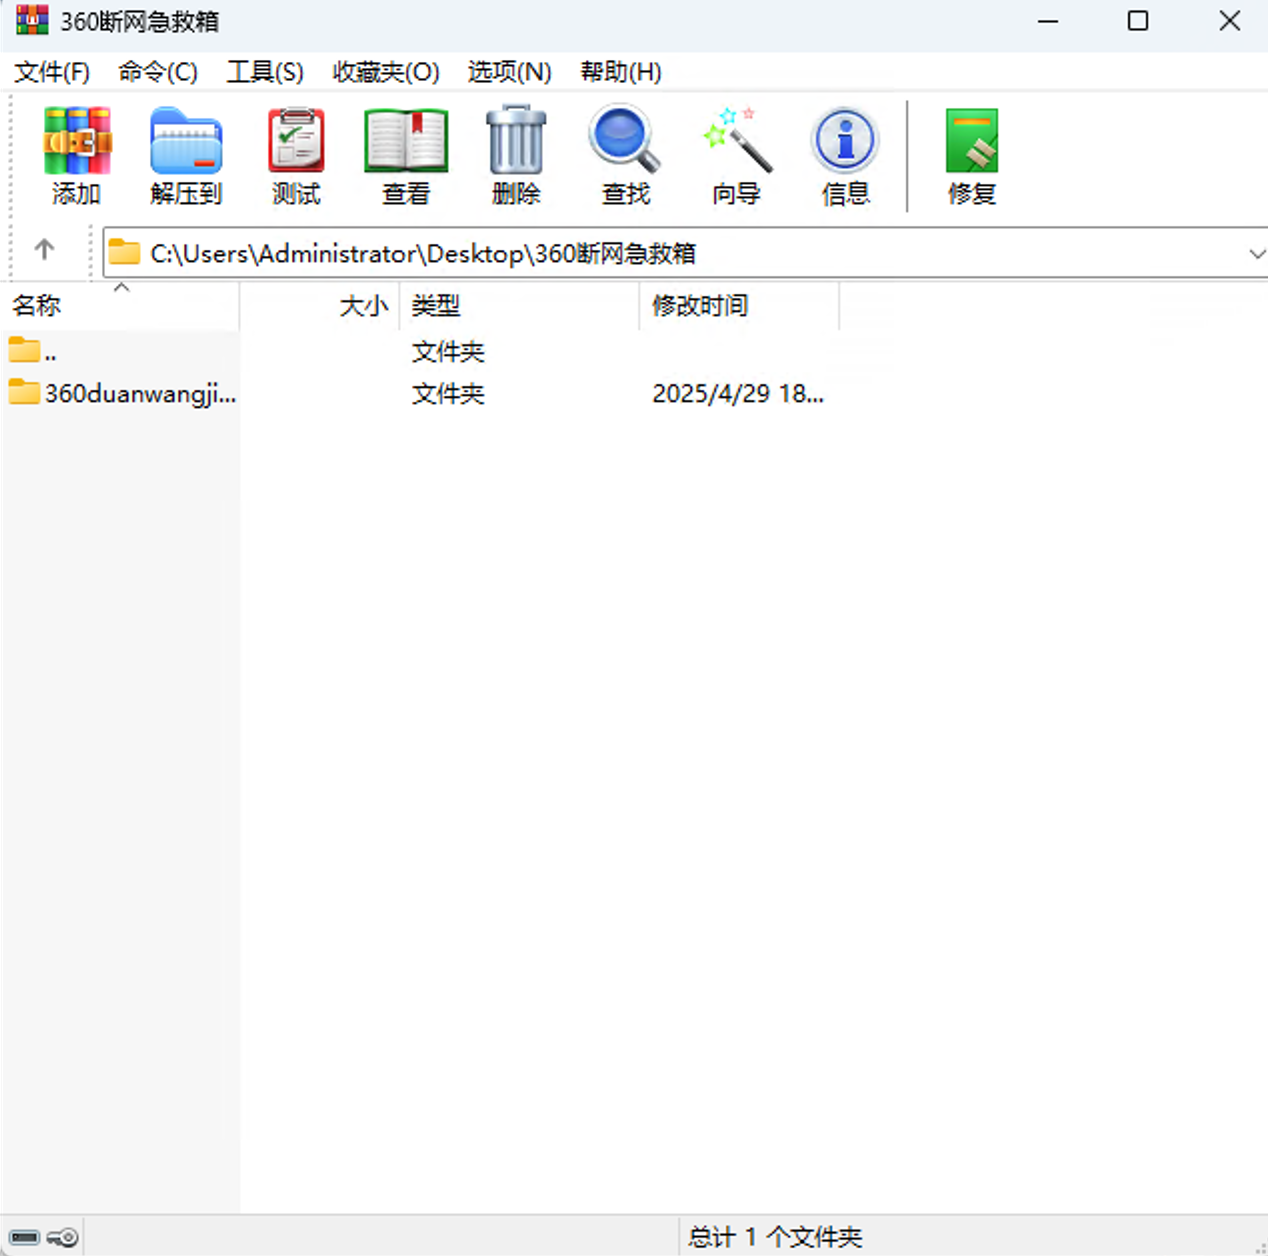This screenshot has width=1268, height=1256.
Task: Launch the Wizard (向导) wand icon
Action: coord(737,155)
